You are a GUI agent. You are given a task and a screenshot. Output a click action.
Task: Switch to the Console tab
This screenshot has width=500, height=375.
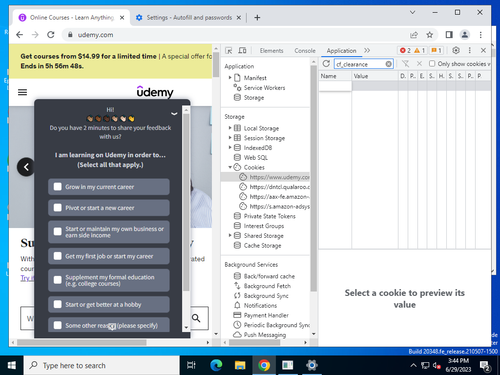pyautogui.click(x=305, y=51)
